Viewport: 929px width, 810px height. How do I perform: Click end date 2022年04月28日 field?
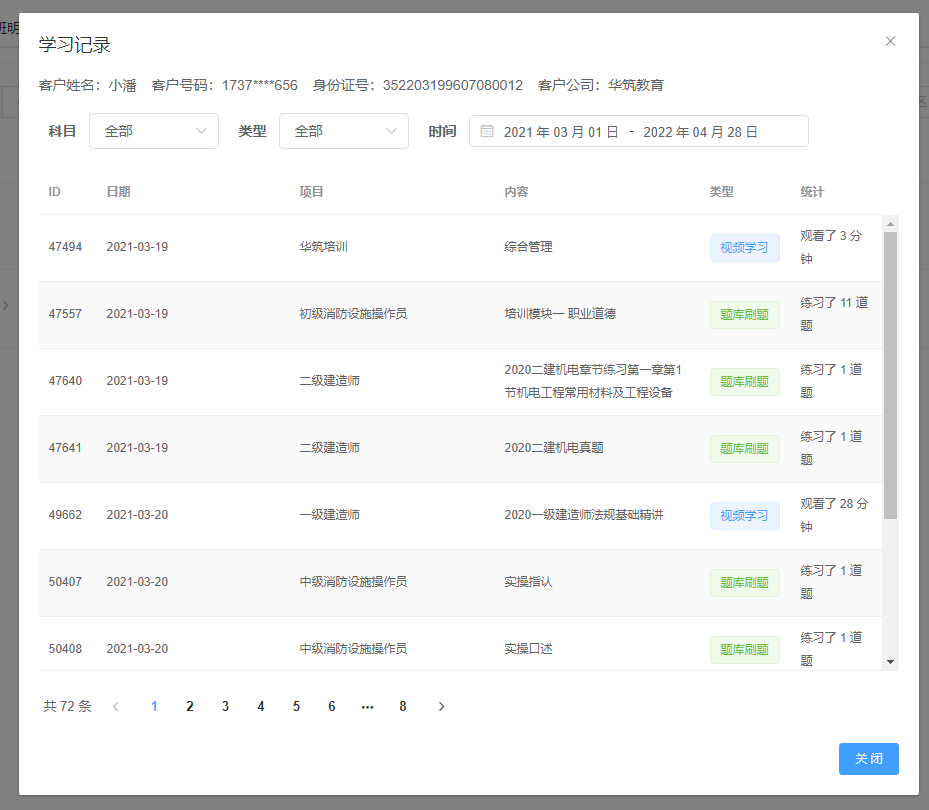[x=700, y=132]
